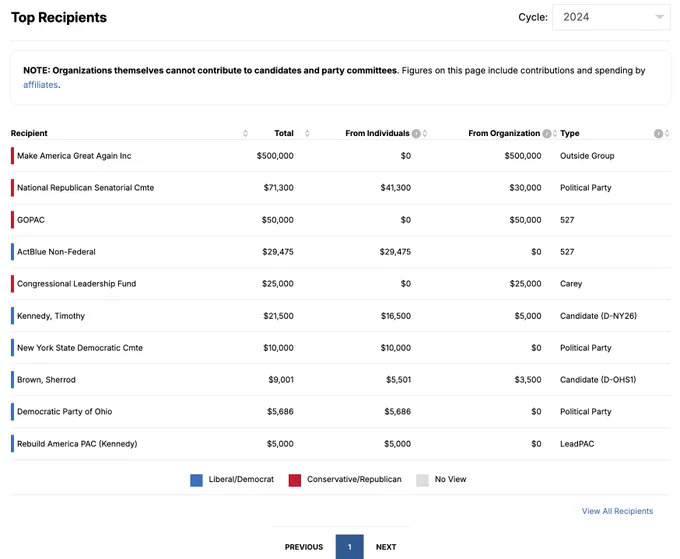This screenshot has height=559, width=680.
Task: Click the From Individuals column header
Action: point(377,133)
